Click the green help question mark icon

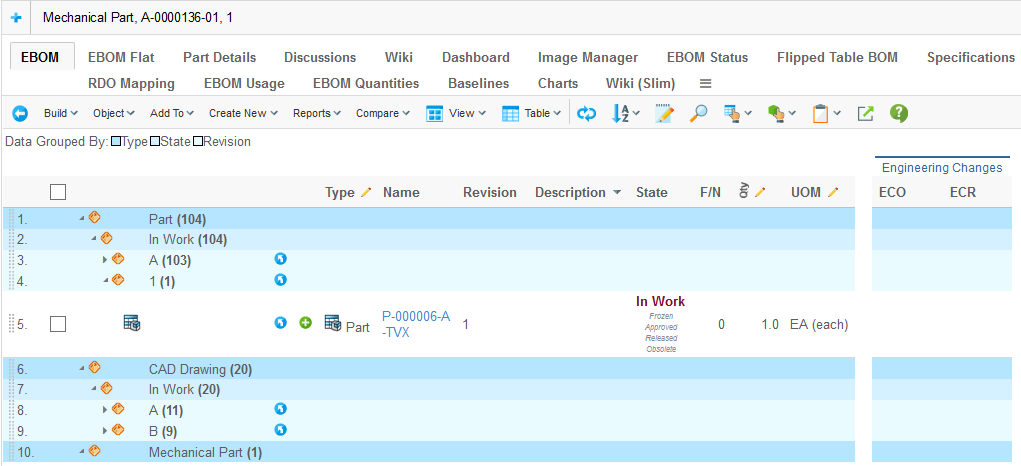pos(899,114)
